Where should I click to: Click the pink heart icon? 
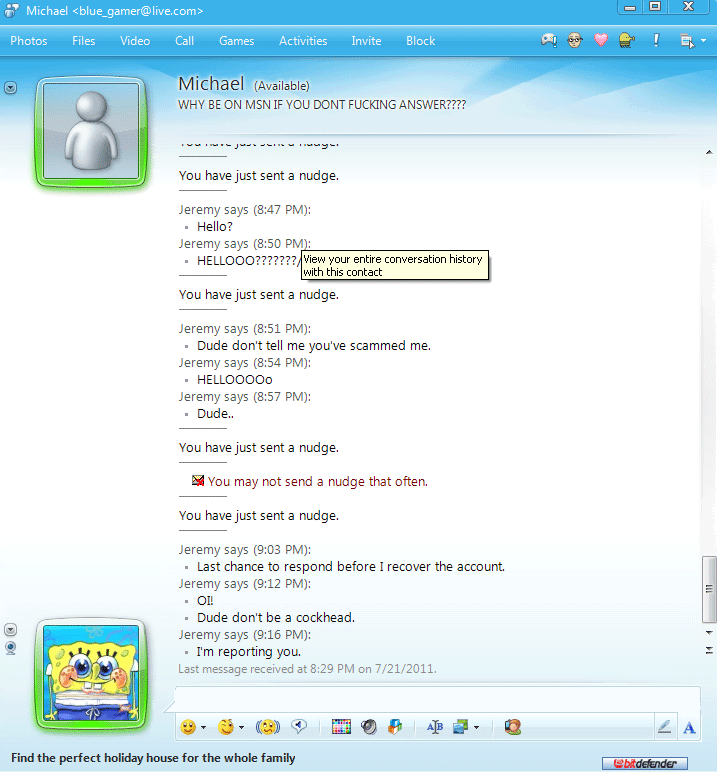point(601,39)
